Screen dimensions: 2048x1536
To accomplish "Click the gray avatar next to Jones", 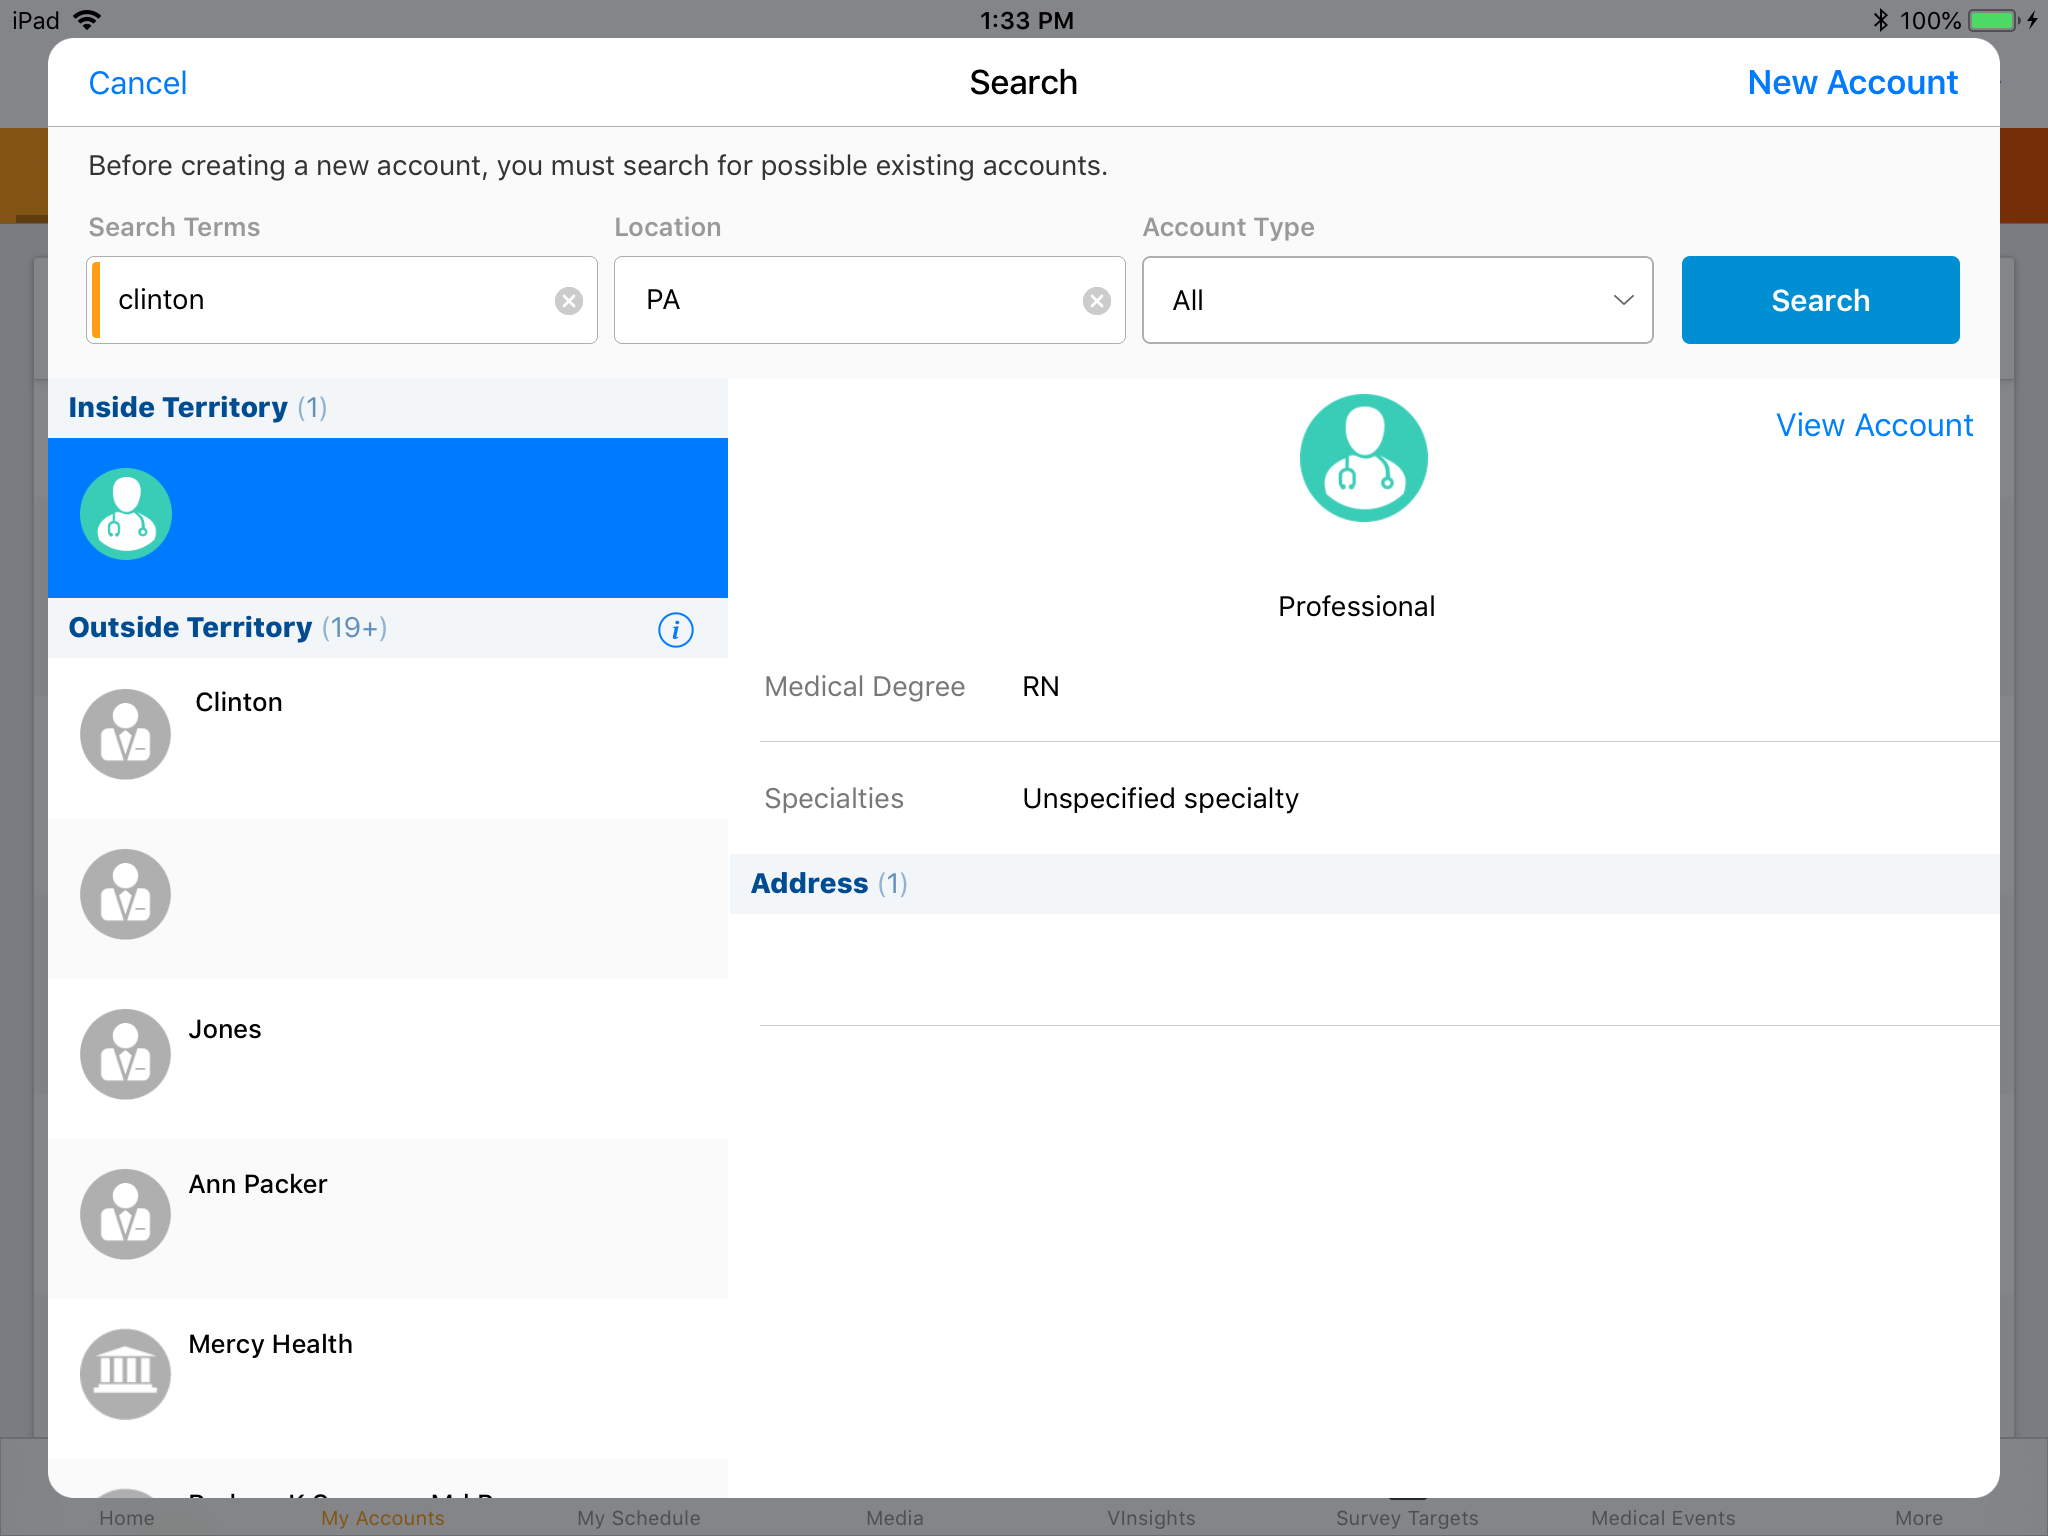I will click(126, 1054).
